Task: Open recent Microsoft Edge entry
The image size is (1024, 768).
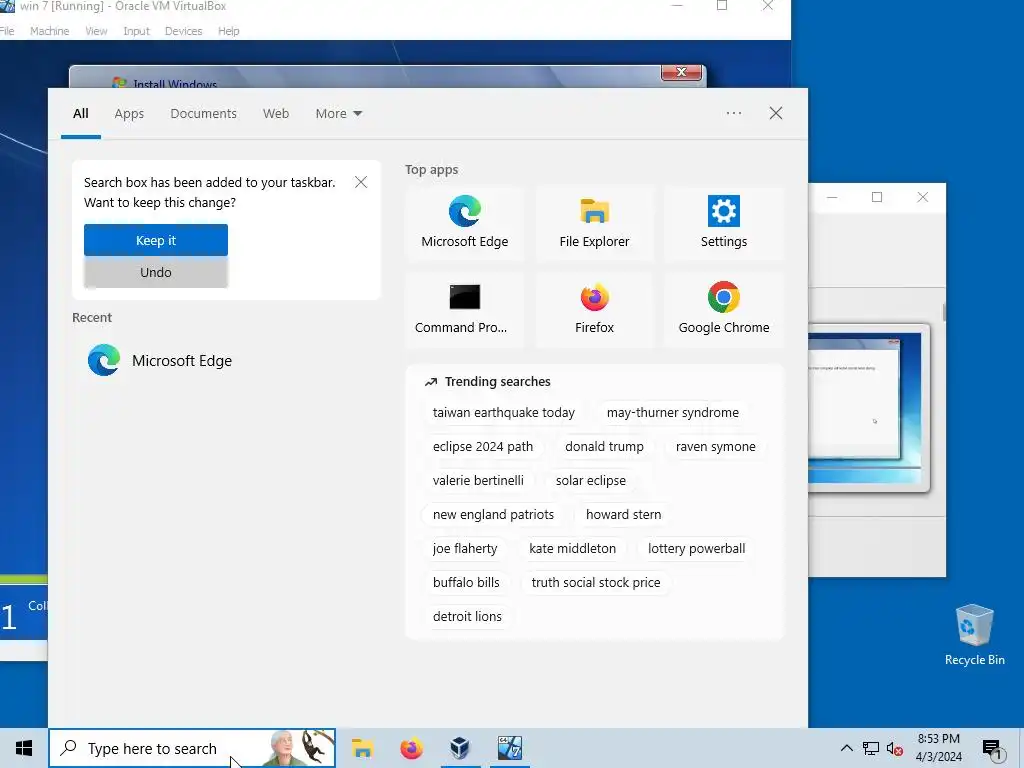Action: pyautogui.click(x=160, y=360)
